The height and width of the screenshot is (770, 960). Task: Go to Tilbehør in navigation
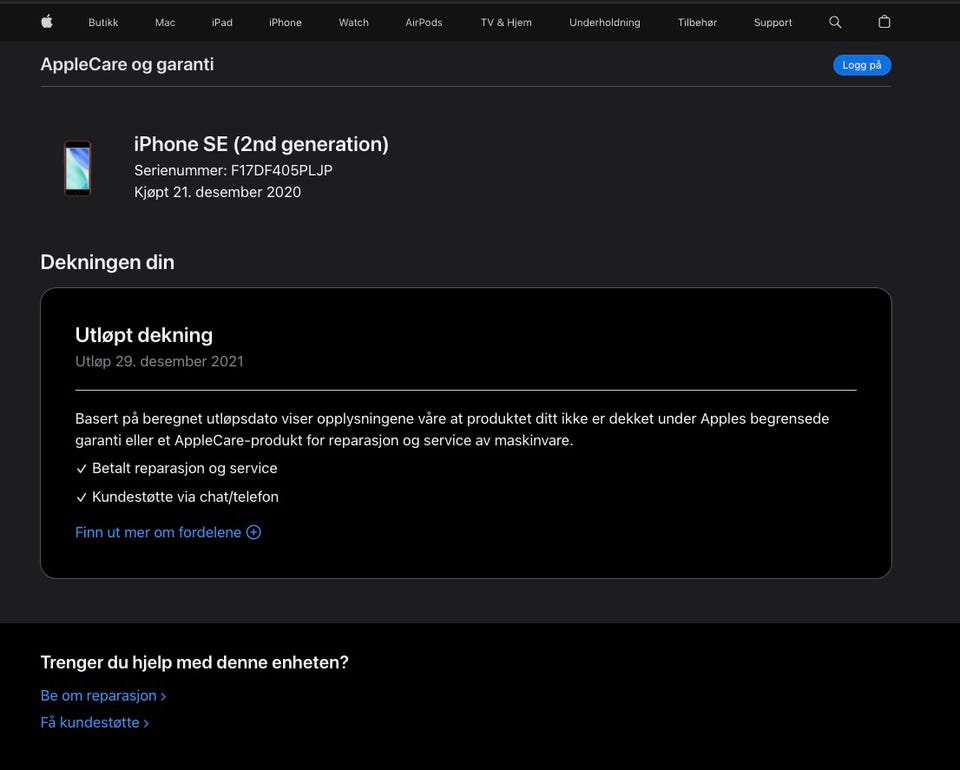[697, 23]
